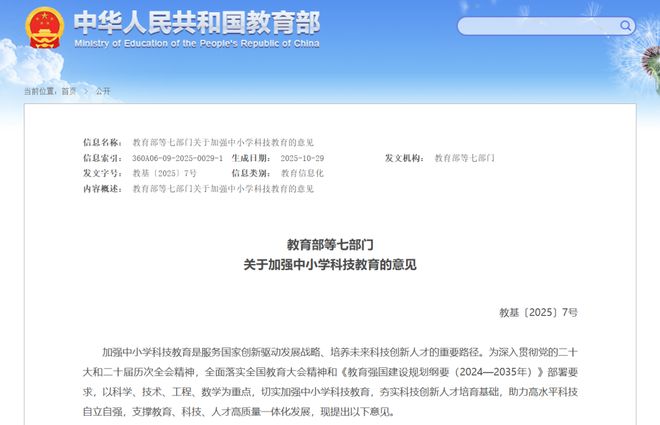Viewport: 660px width, 425px height.
Task: Click index number 360A06-09-2025-0029-1
Action: click(x=177, y=158)
